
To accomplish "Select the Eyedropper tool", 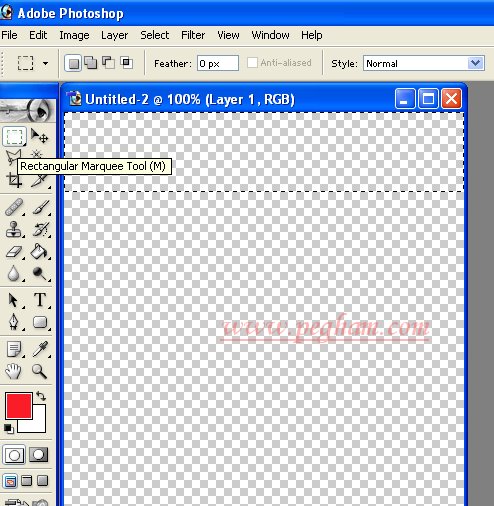I will pyautogui.click(x=40, y=349).
